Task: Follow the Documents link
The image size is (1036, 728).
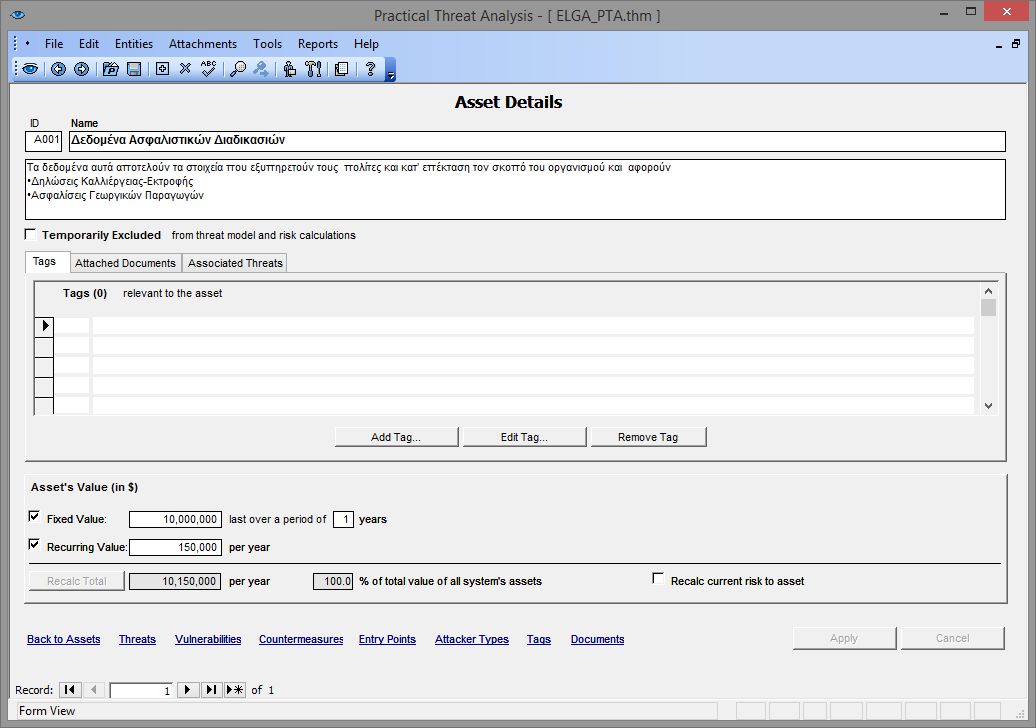Action: point(598,639)
